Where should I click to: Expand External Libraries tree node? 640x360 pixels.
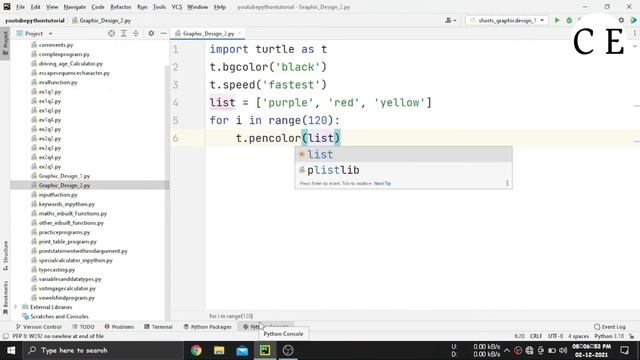click(x=16, y=307)
